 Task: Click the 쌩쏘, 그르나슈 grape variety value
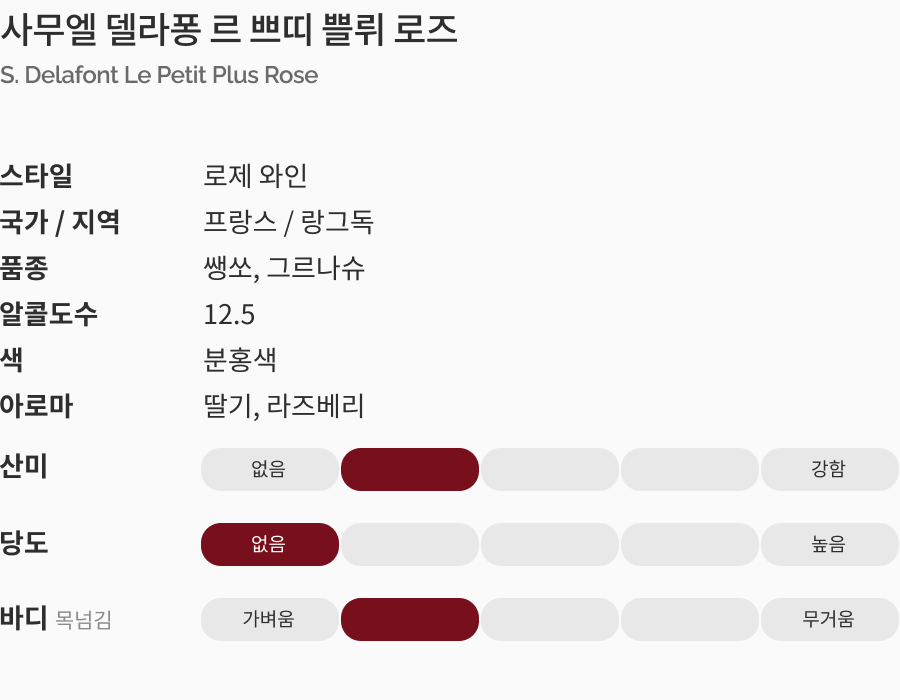pos(284,268)
